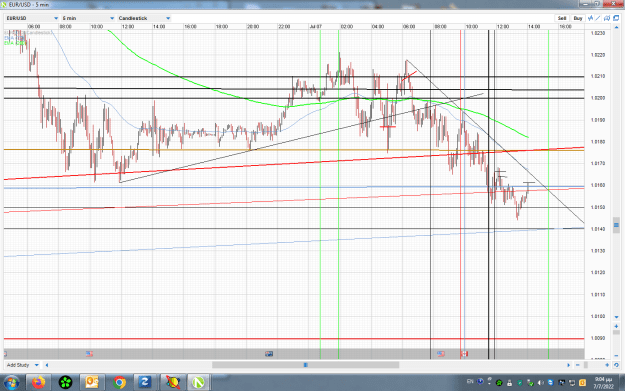625x391 pixels.
Task: Open the 5 min timeframe dropdown
Action: click(x=88, y=18)
